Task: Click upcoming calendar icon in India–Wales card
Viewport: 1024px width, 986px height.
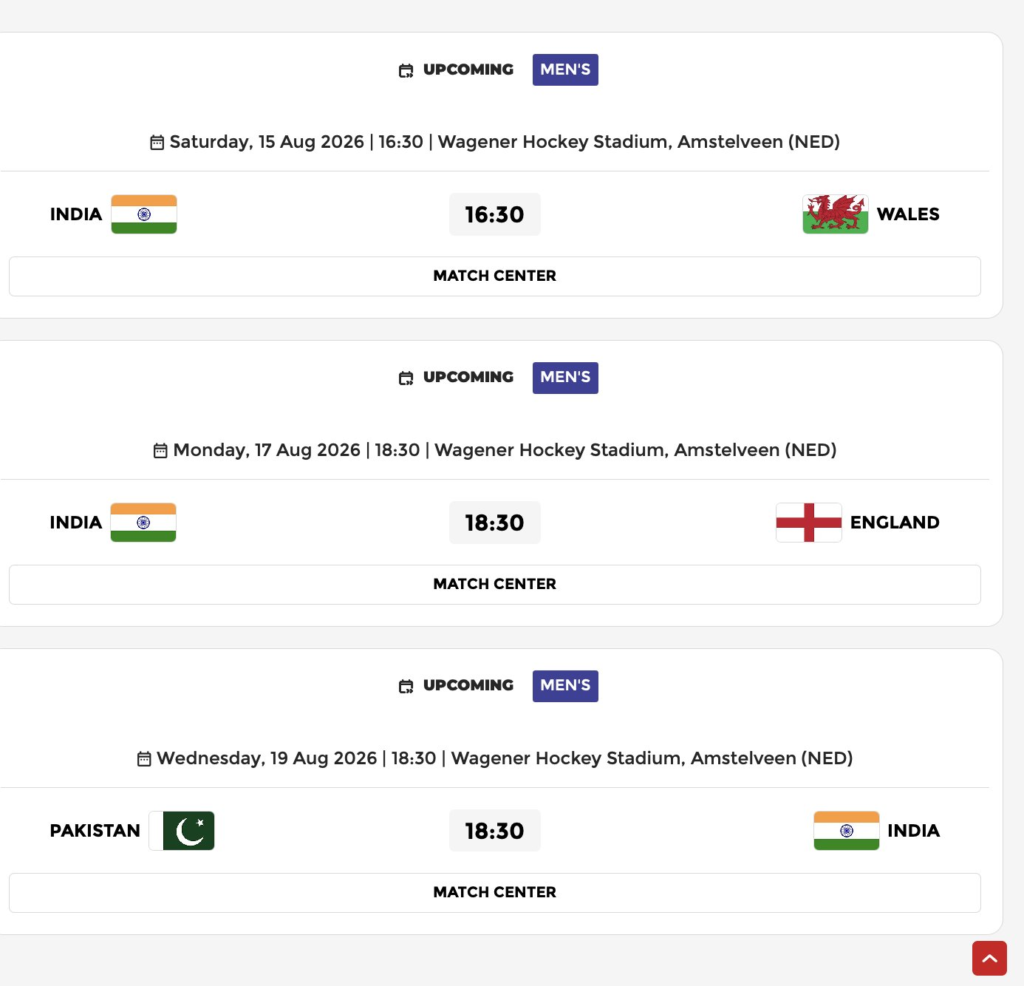Action: 406,71
